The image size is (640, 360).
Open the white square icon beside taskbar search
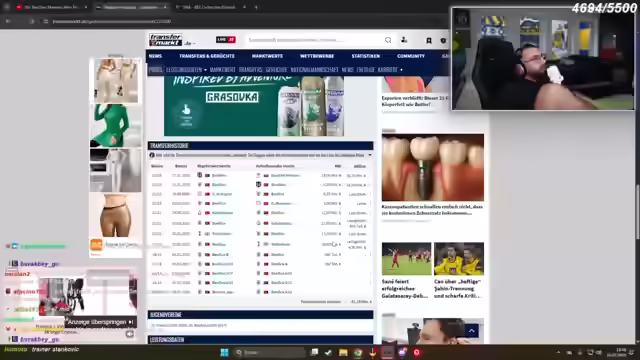click(x=314, y=352)
